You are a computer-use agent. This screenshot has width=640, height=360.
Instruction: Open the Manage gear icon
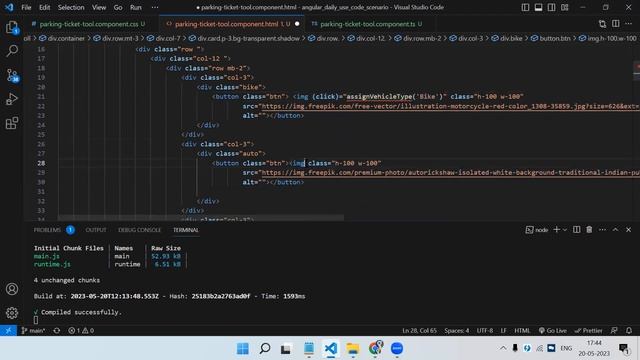(12, 313)
